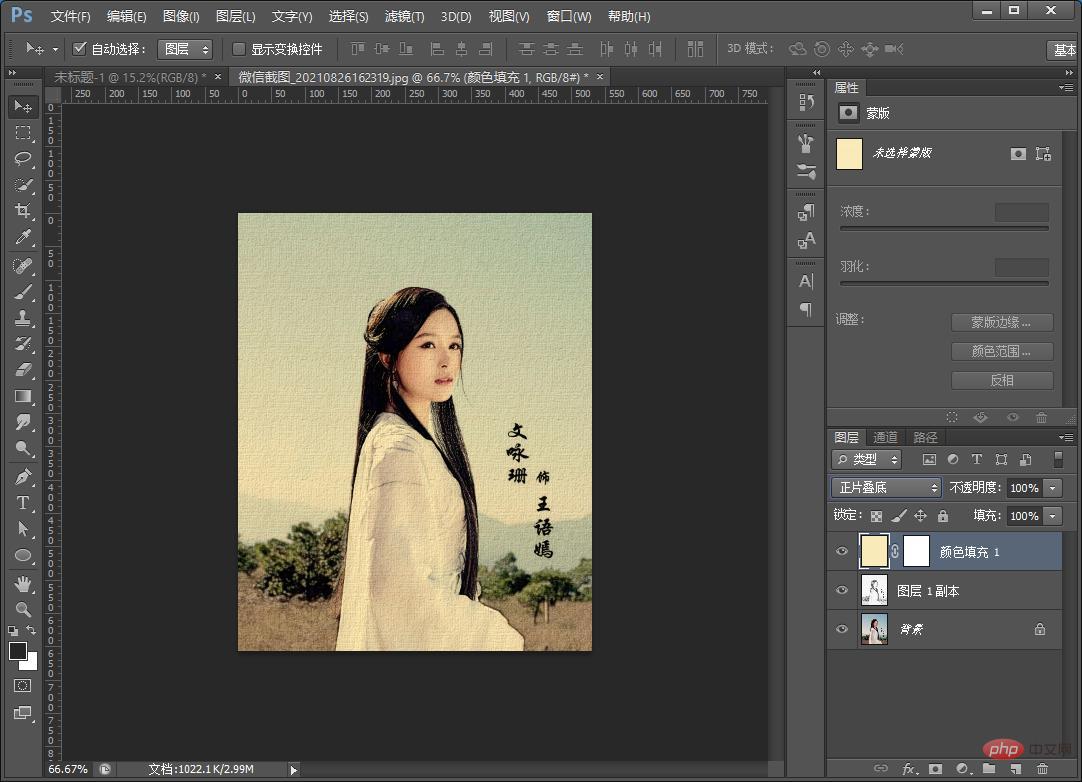1082x782 pixels.
Task: Select the Spot Healing Brush tool
Action: [x=23, y=266]
